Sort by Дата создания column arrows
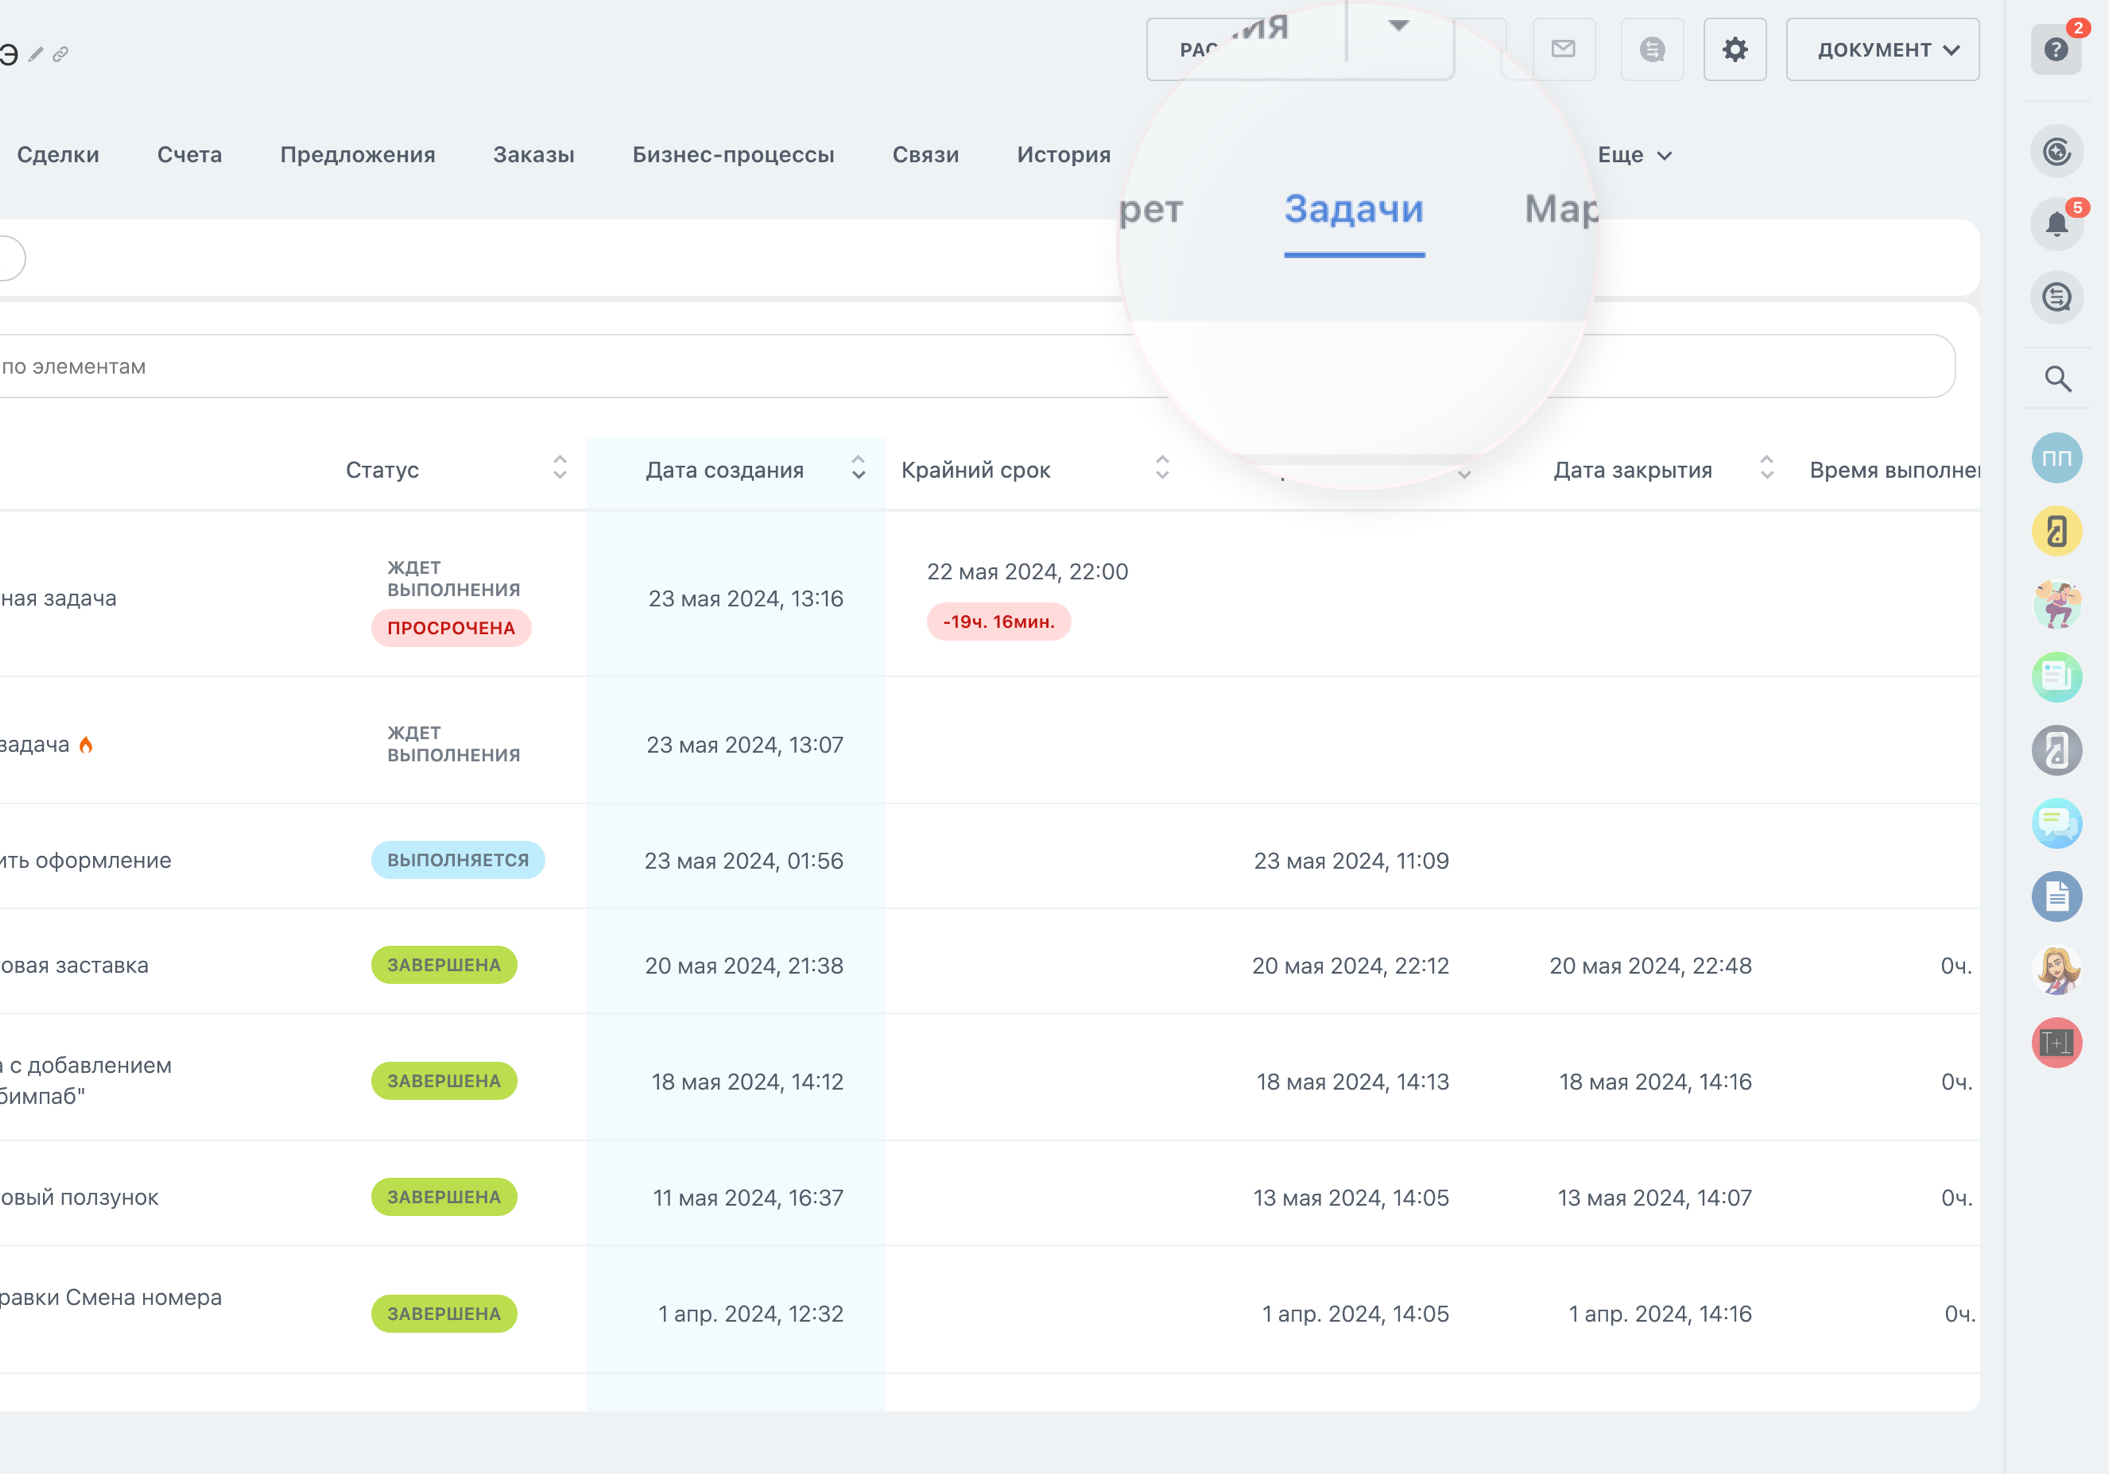 point(858,468)
